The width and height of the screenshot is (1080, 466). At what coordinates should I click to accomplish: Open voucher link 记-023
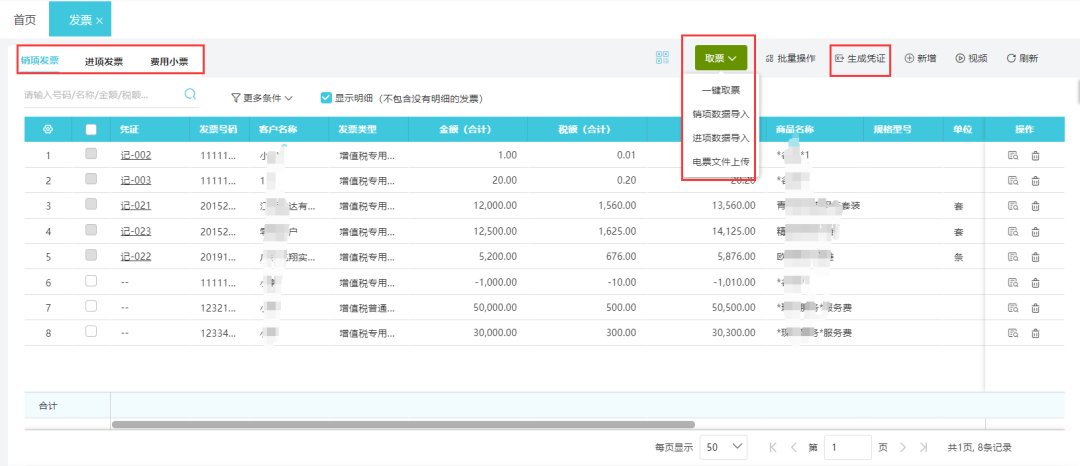click(x=136, y=231)
